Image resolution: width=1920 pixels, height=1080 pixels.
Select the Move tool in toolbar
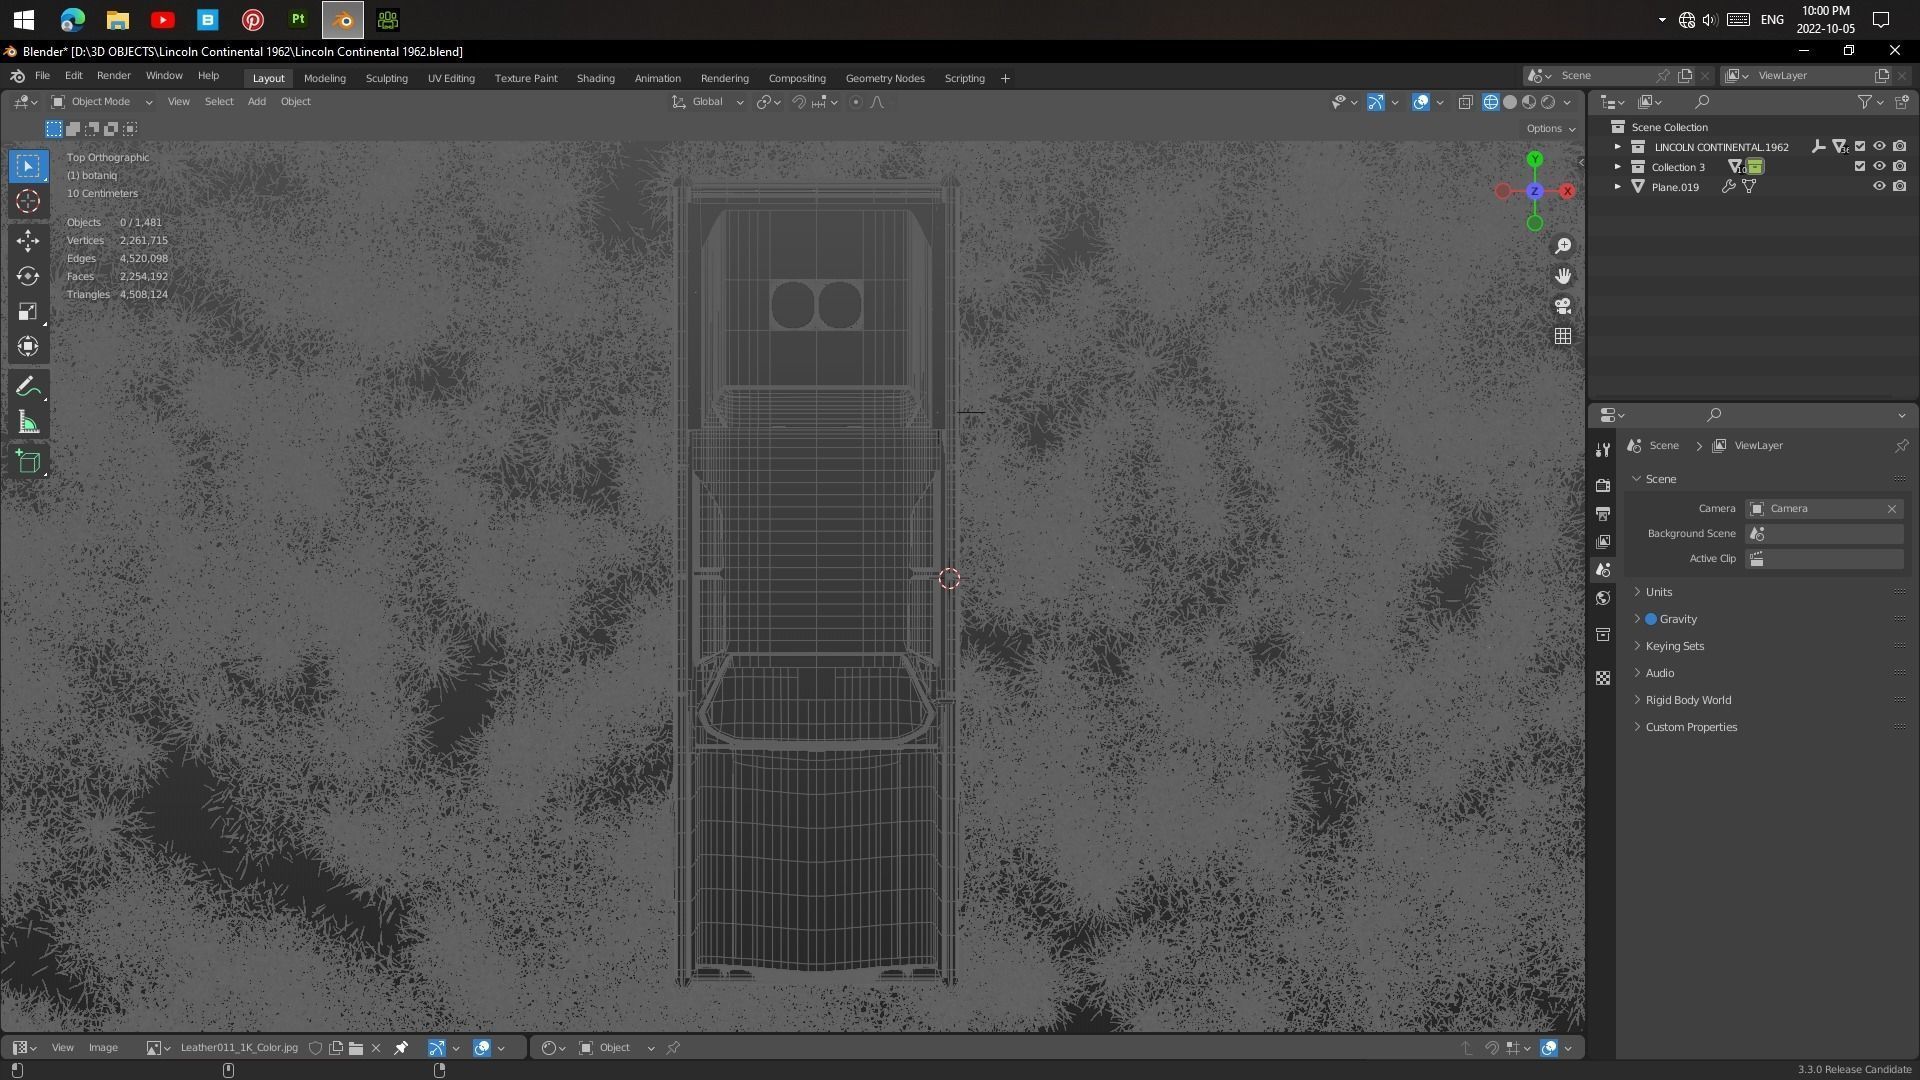coord(28,241)
